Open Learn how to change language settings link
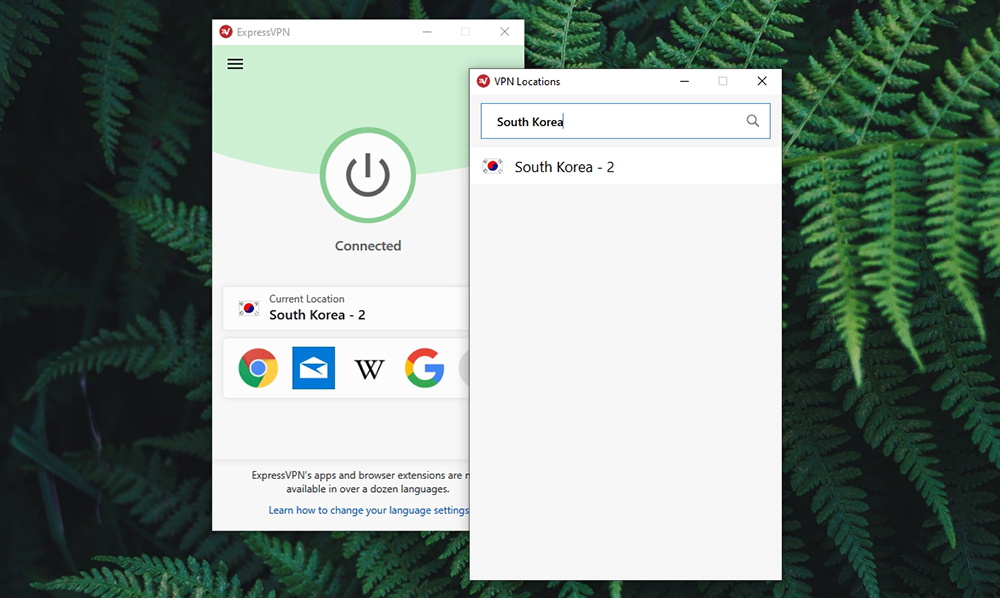The width and height of the screenshot is (1000, 598). pyautogui.click(x=369, y=510)
